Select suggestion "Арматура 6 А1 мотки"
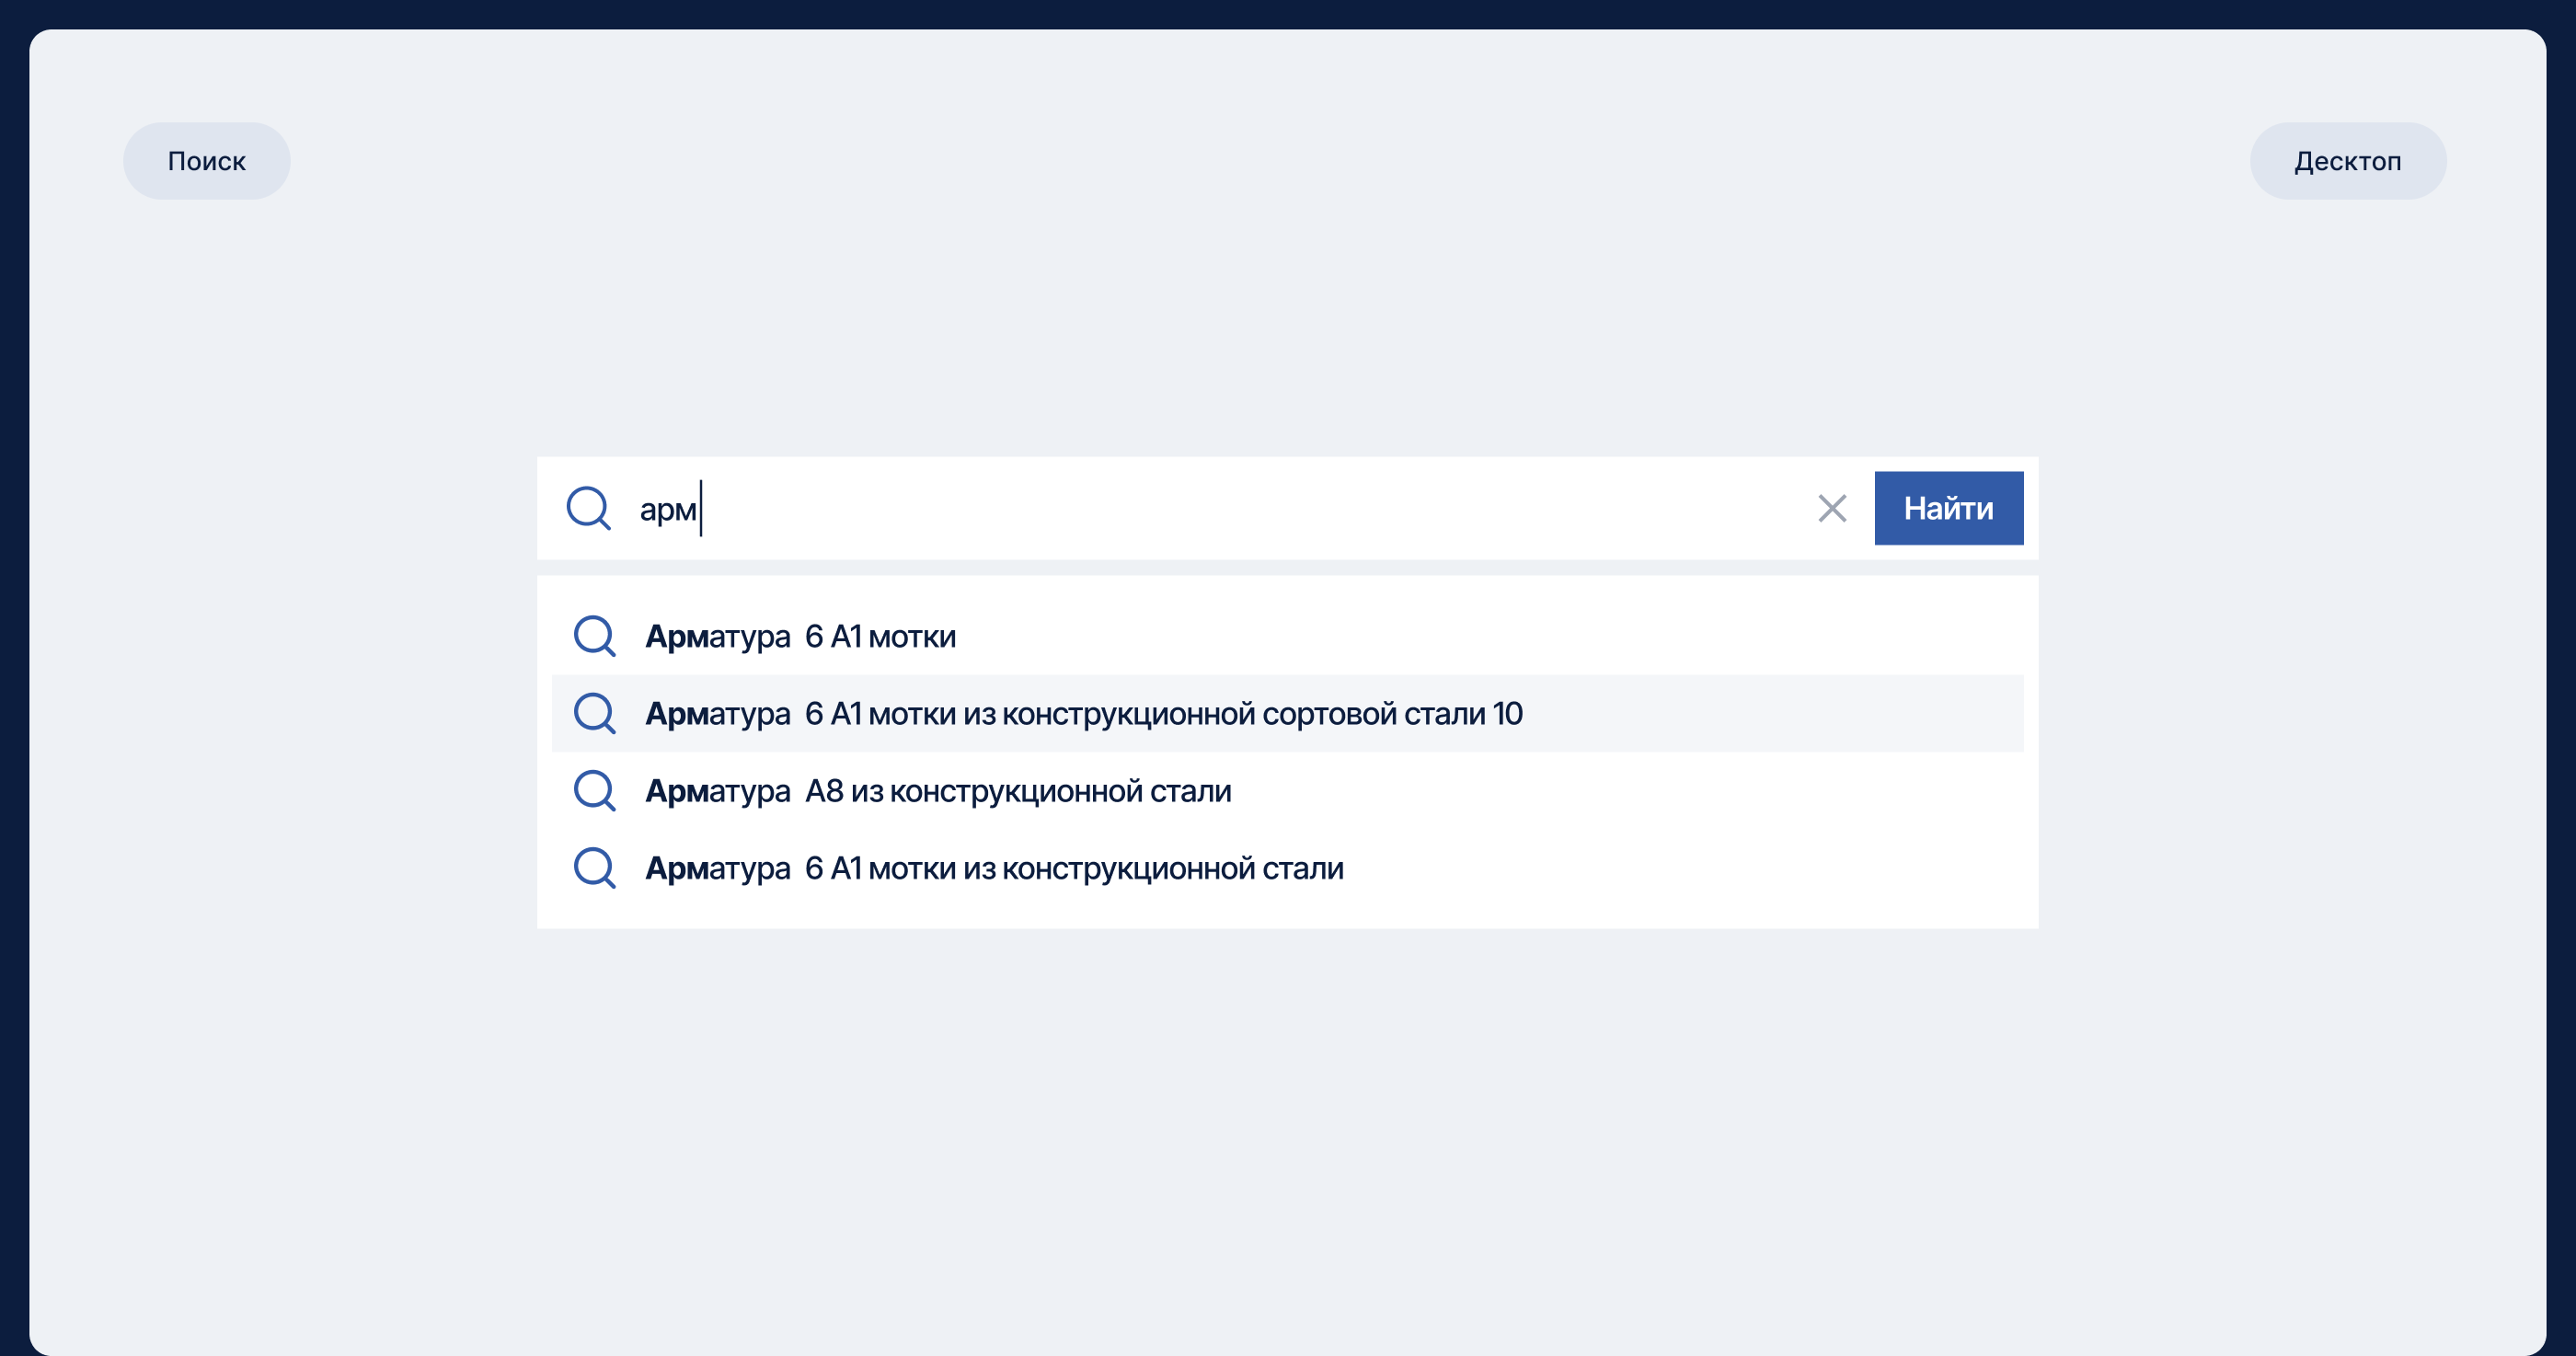 click(x=1287, y=636)
